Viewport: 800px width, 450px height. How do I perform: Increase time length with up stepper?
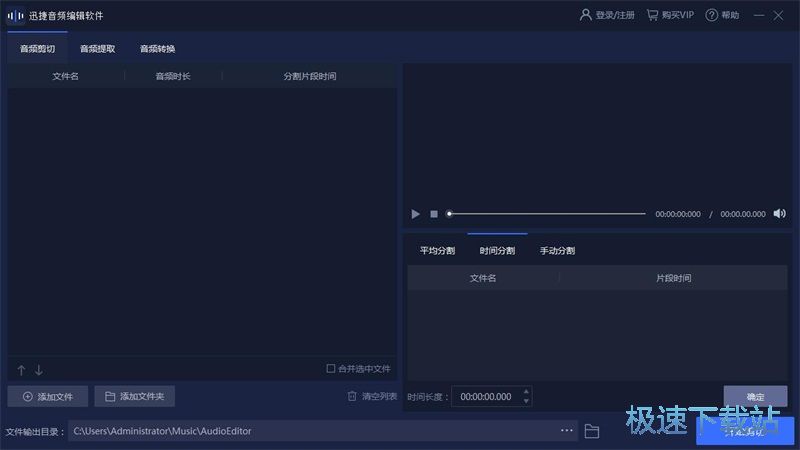tap(527, 392)
